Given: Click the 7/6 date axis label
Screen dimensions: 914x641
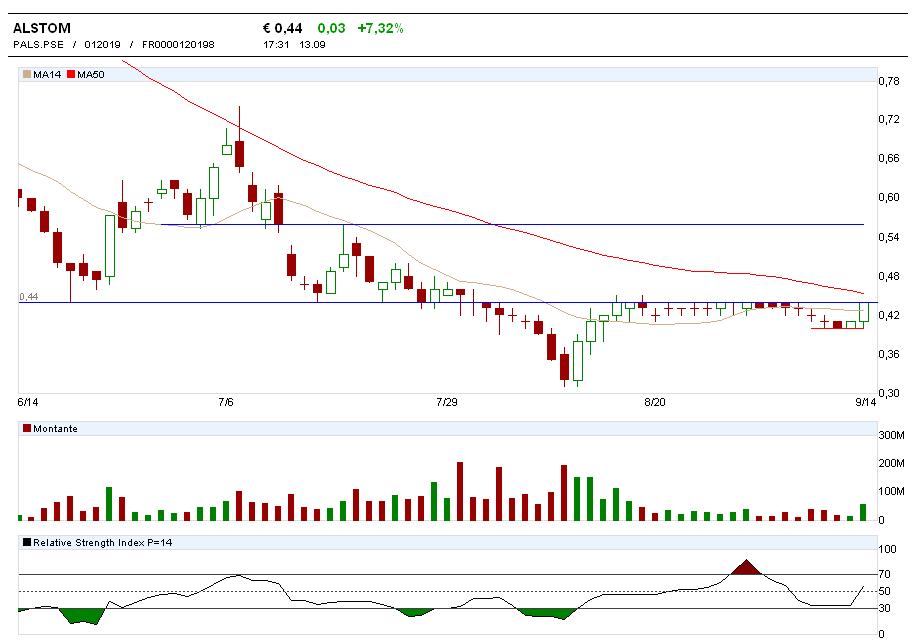Looking at the screenshot, I should point(226,402).
